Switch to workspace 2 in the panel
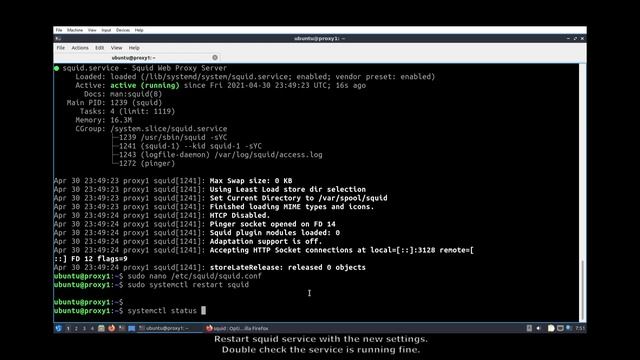 [x=76, y=328]
